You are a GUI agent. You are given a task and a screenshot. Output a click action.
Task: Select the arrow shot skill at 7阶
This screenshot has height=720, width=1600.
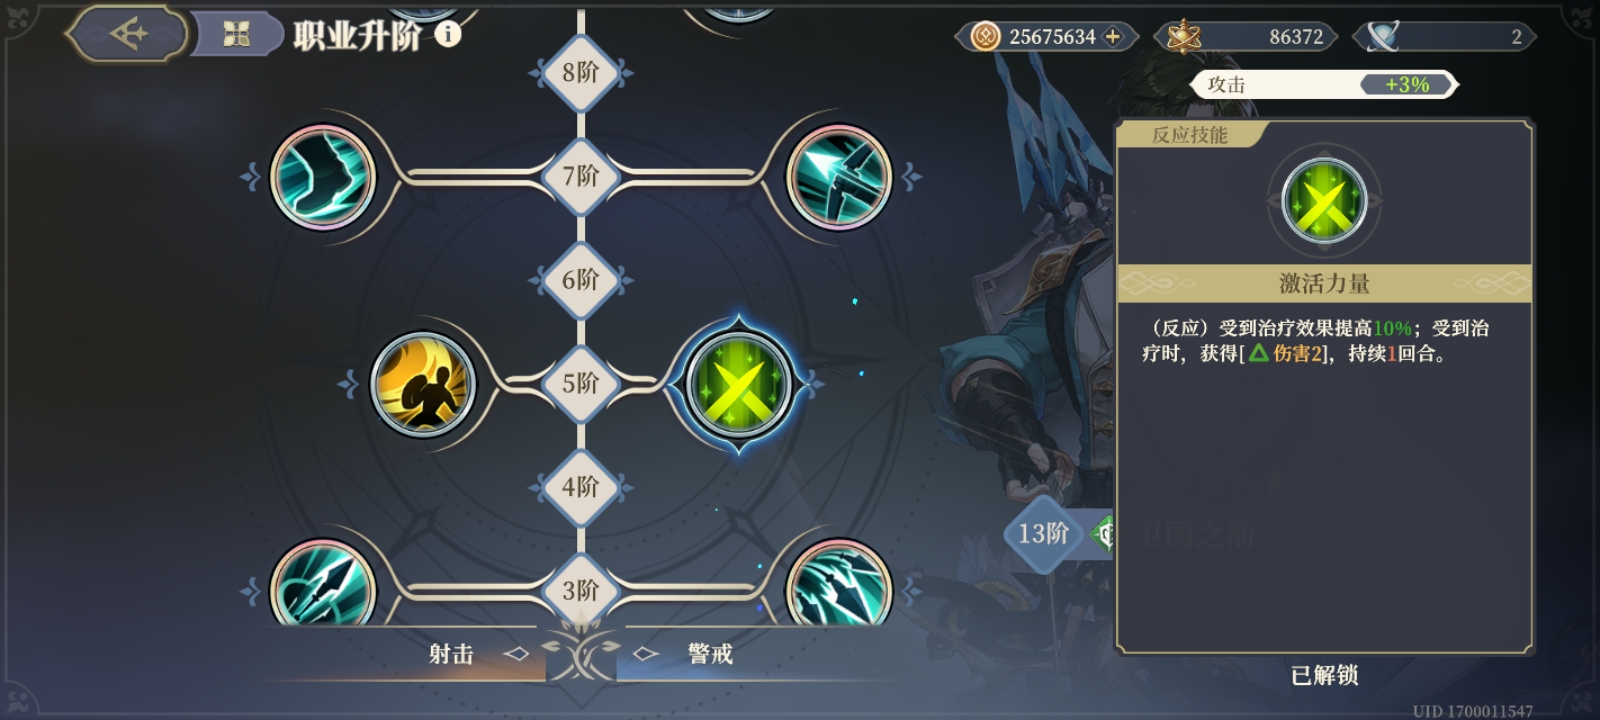pos(839,177)
